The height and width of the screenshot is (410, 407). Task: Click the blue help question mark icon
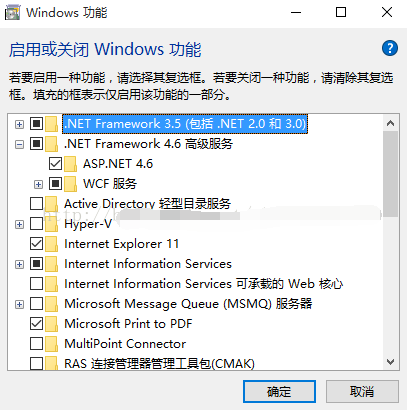pos(390,49)
